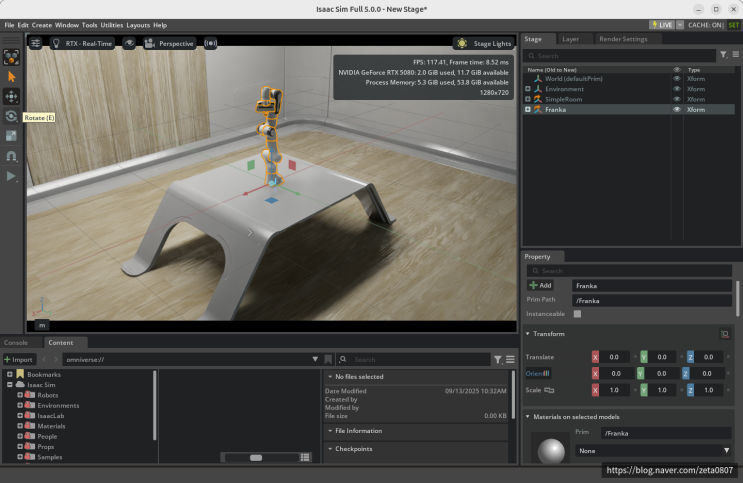Activate the Rotate tool
Viewport: 743px width, 483px height.
click(x=11, y=116)
